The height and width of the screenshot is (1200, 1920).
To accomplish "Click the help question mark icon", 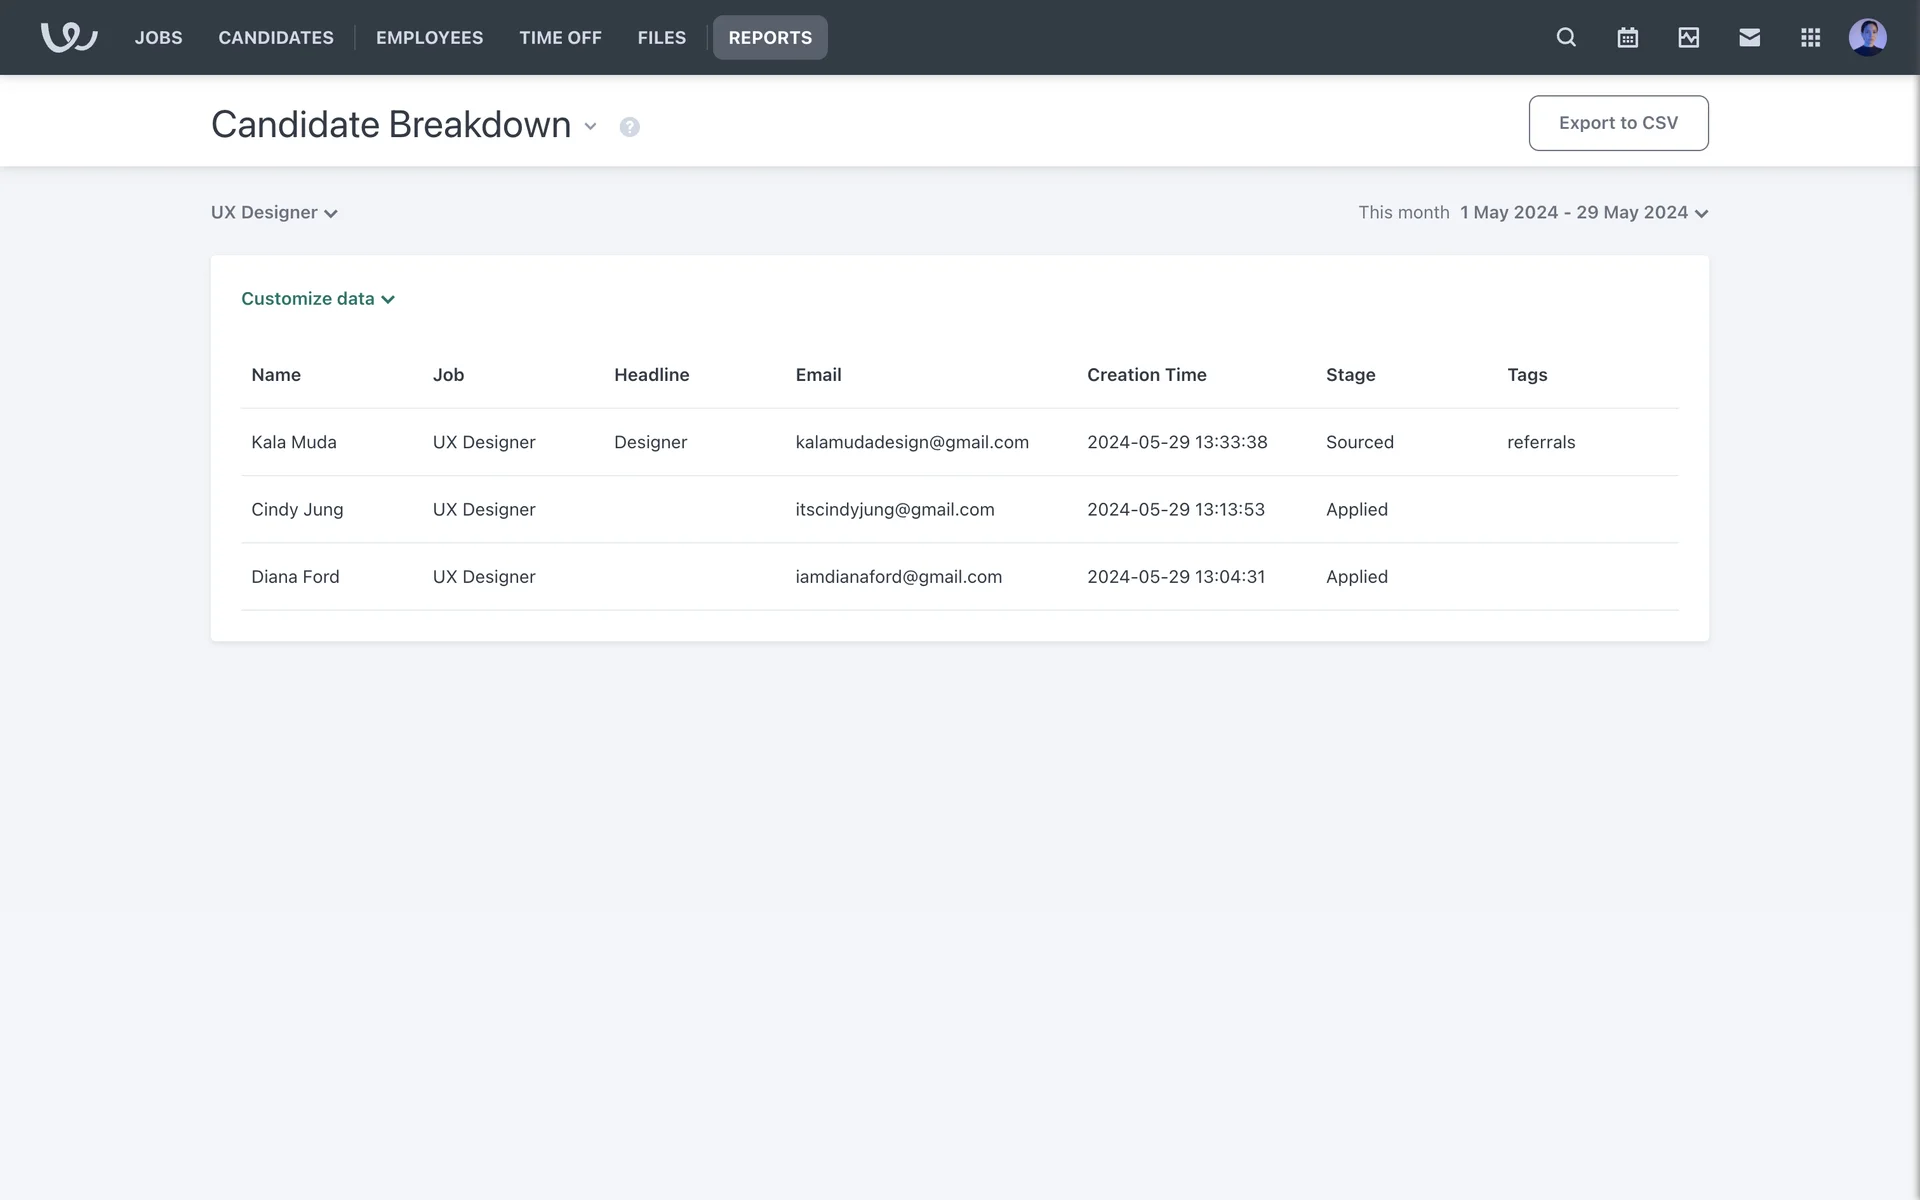I will coord(629,127).
